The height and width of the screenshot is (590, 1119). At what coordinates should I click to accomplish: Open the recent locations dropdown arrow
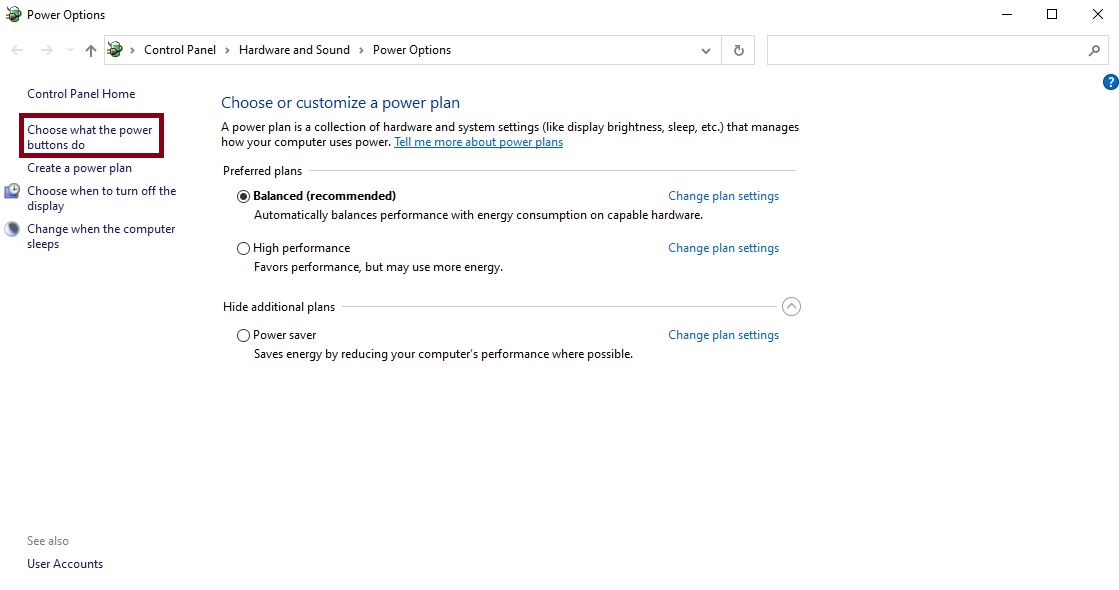pos(70,50)
